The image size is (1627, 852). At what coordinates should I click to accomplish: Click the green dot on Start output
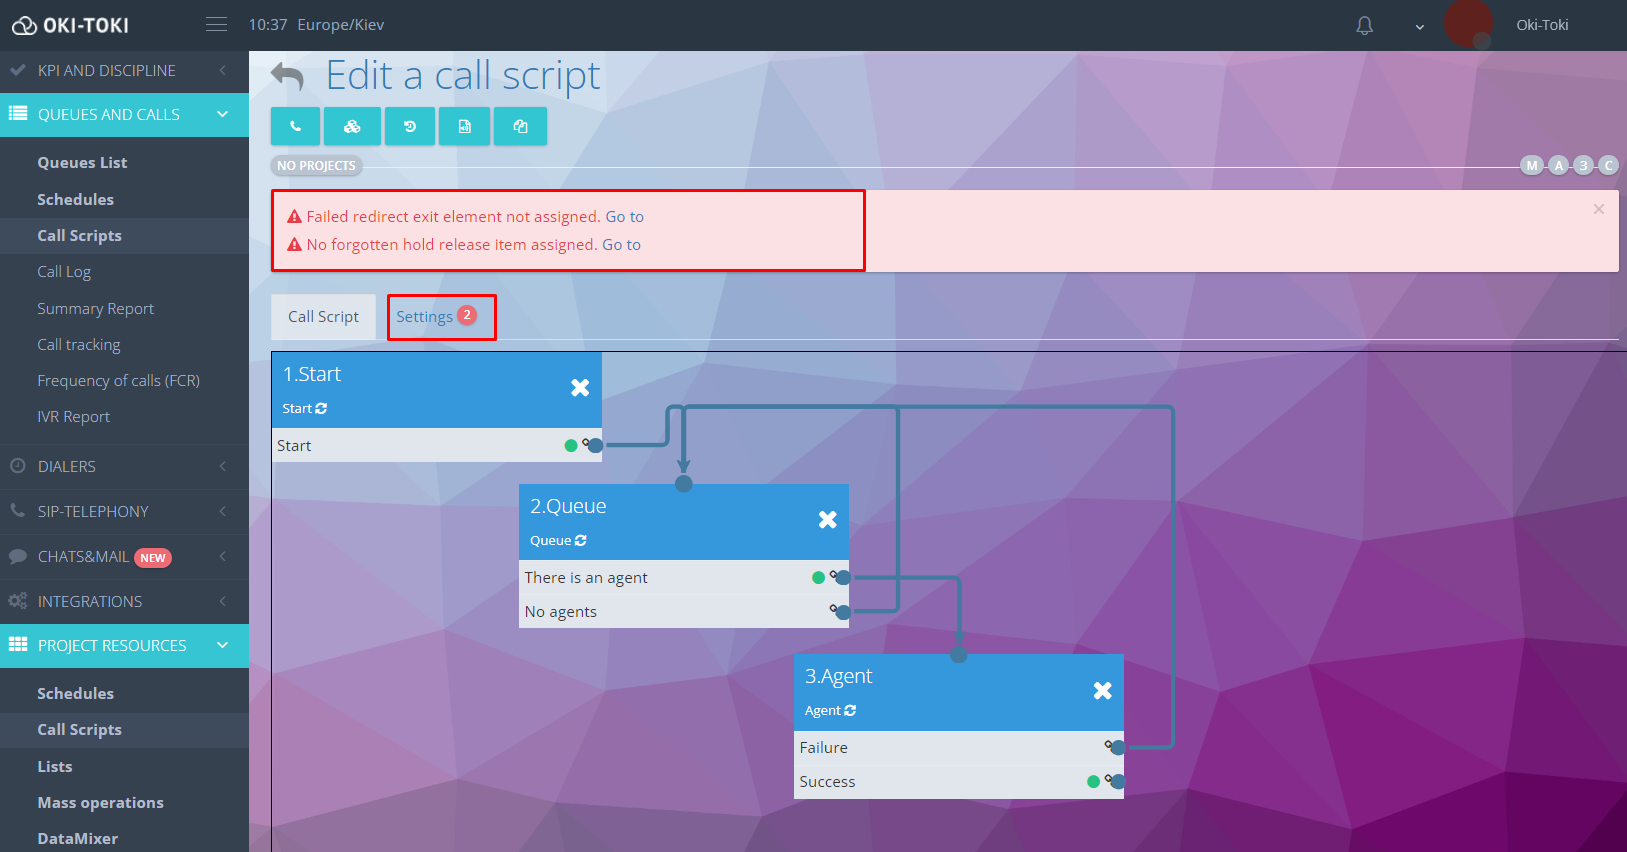(570, 446)
